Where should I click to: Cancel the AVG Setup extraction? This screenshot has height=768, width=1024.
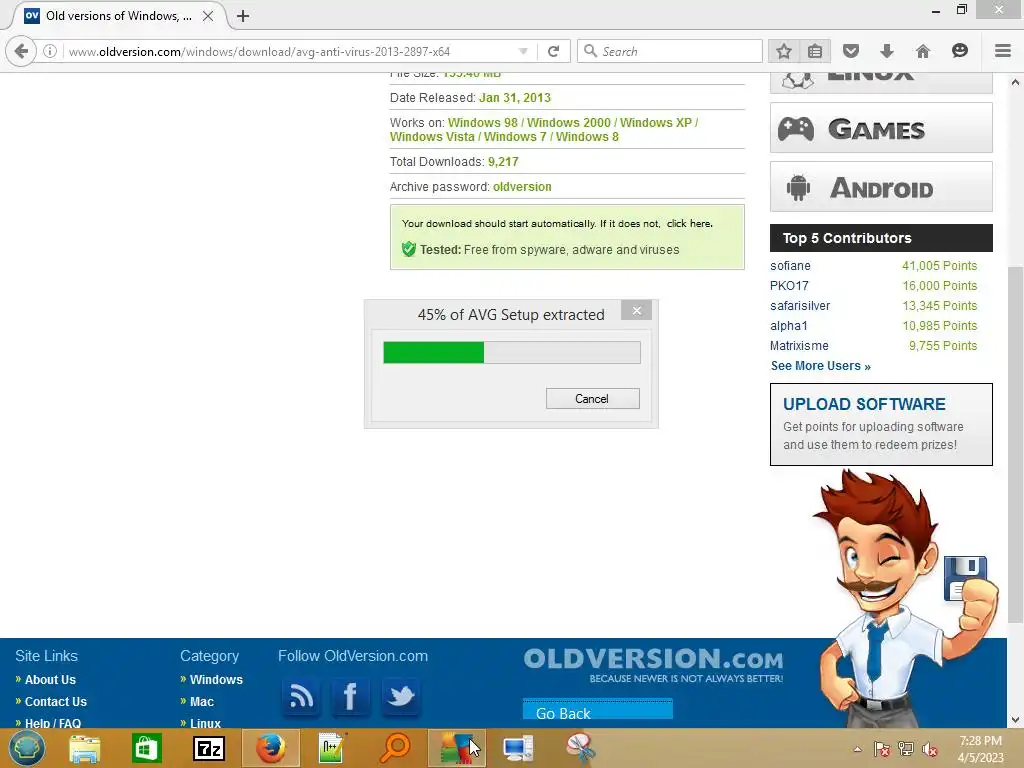point(592,398)
